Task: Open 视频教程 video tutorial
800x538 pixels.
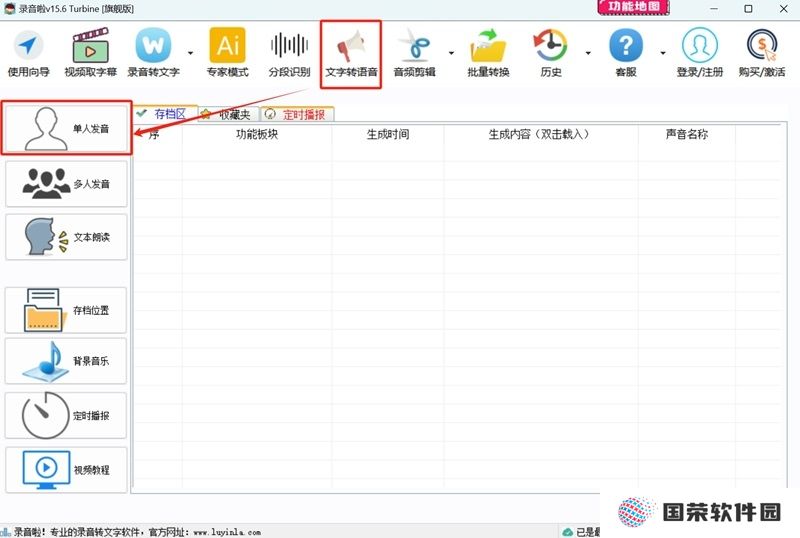Action: click(x=66, y=470)
